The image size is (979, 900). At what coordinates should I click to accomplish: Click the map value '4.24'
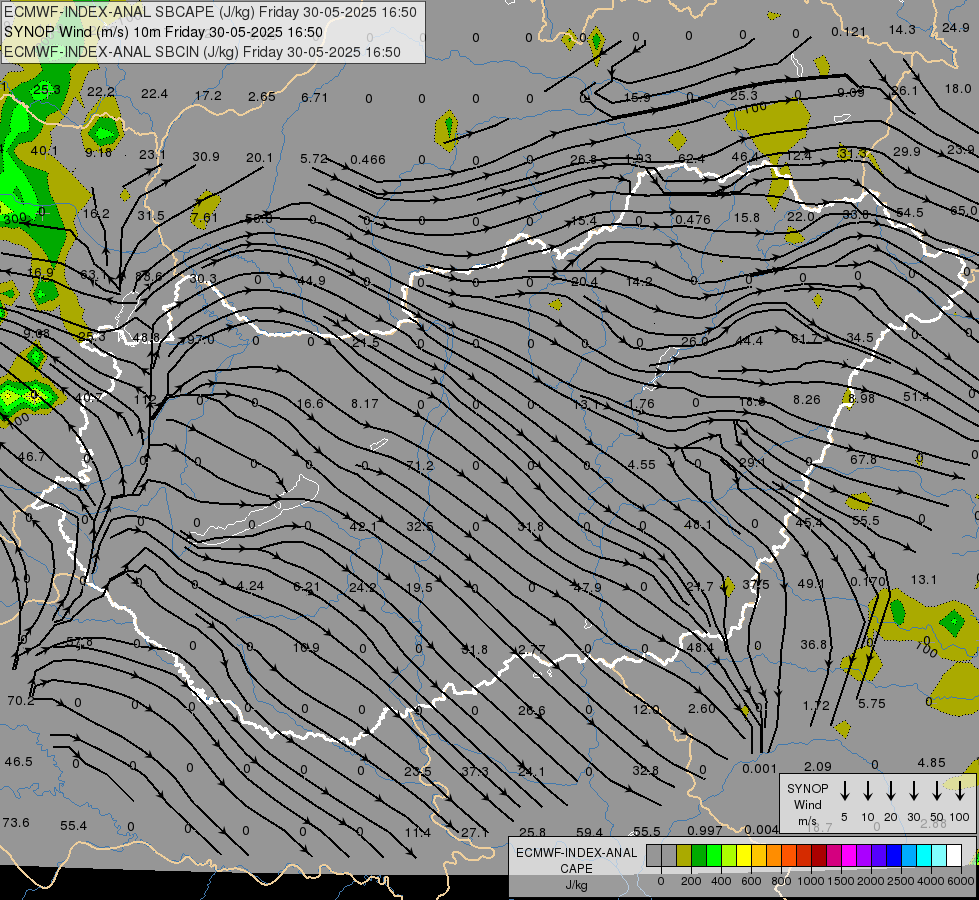coord(250,586)
